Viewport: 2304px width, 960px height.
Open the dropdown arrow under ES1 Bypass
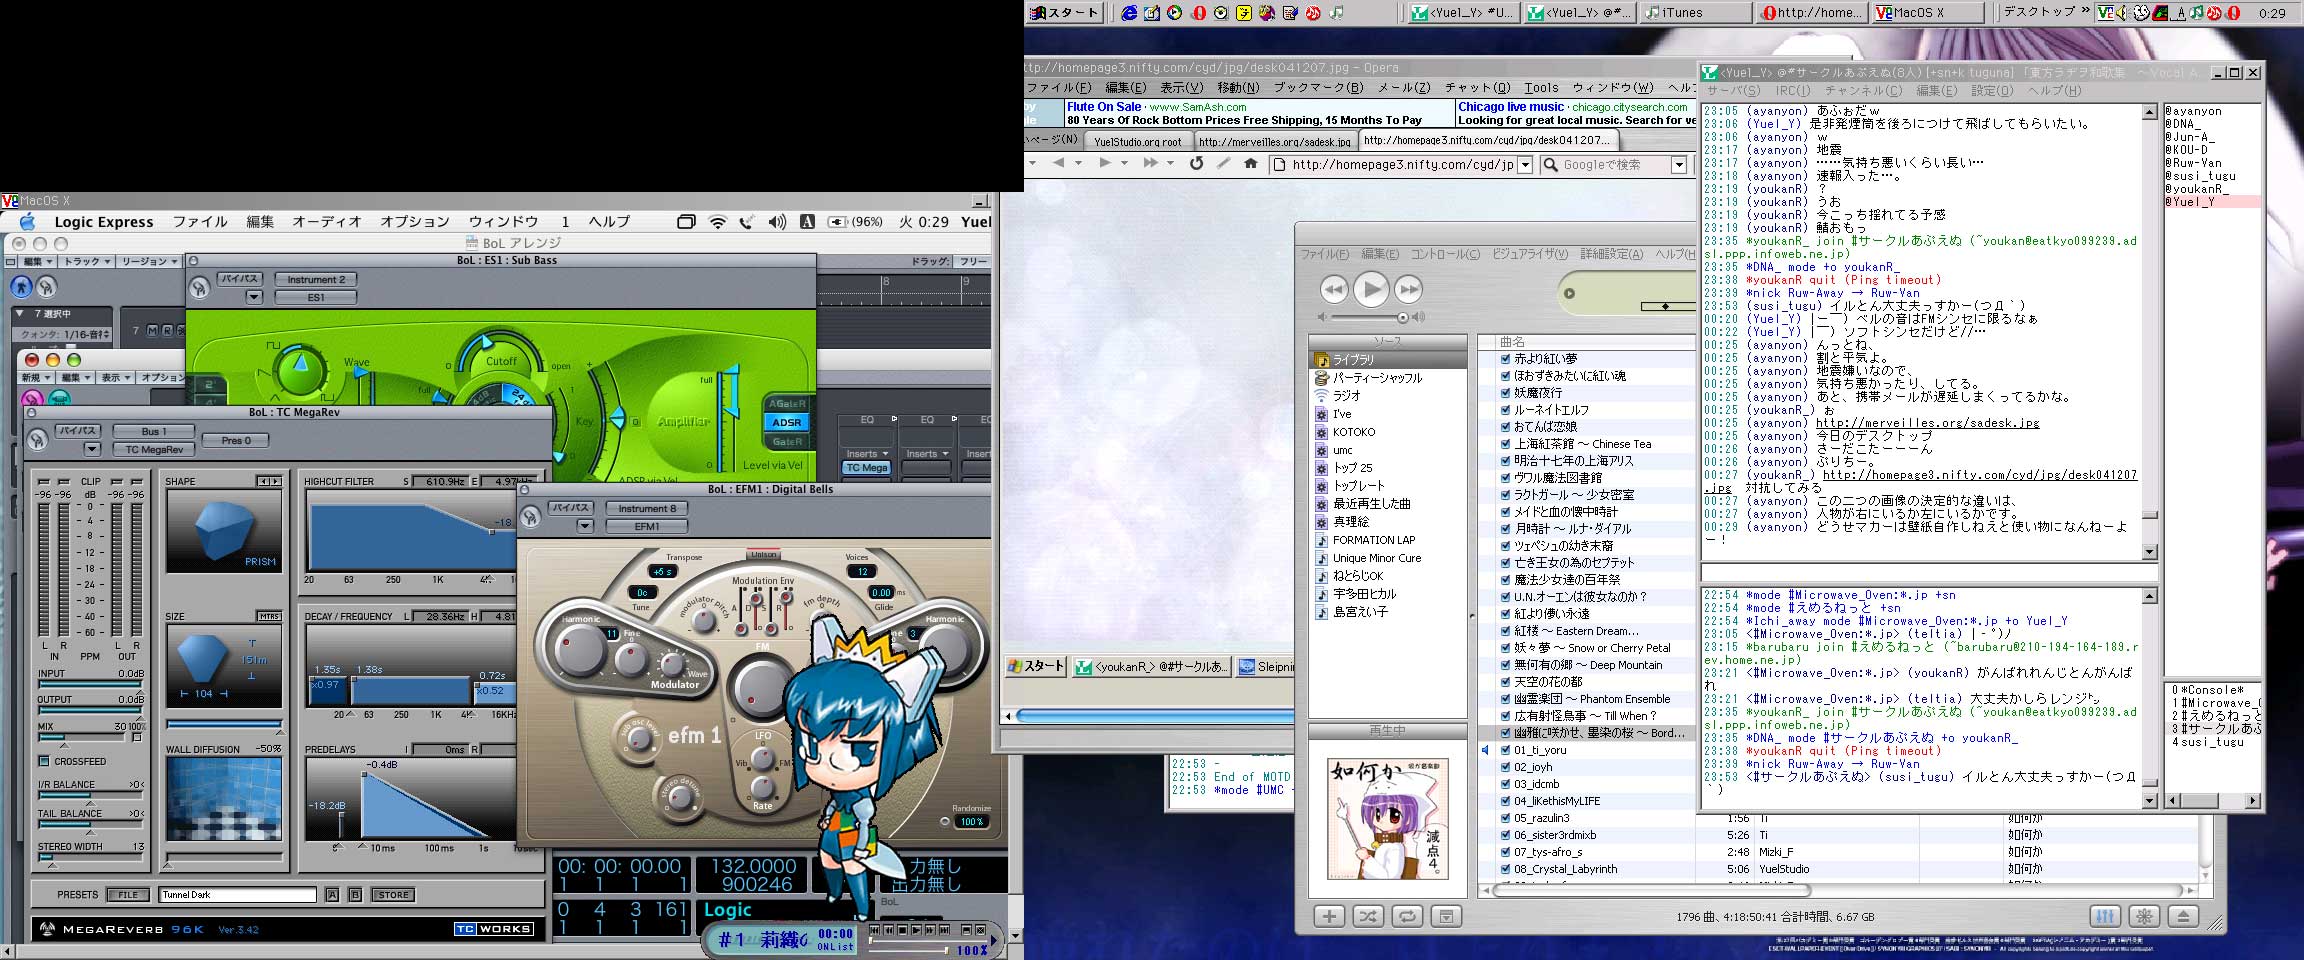(x=254, y=297)
